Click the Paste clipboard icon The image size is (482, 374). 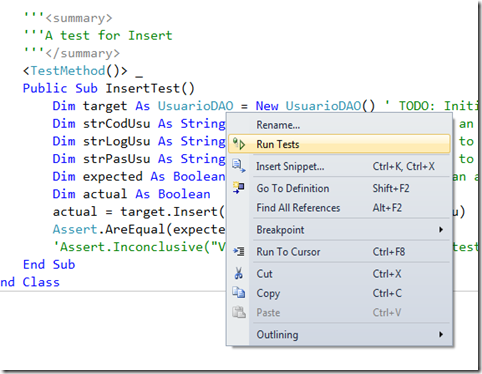(239, 312)
